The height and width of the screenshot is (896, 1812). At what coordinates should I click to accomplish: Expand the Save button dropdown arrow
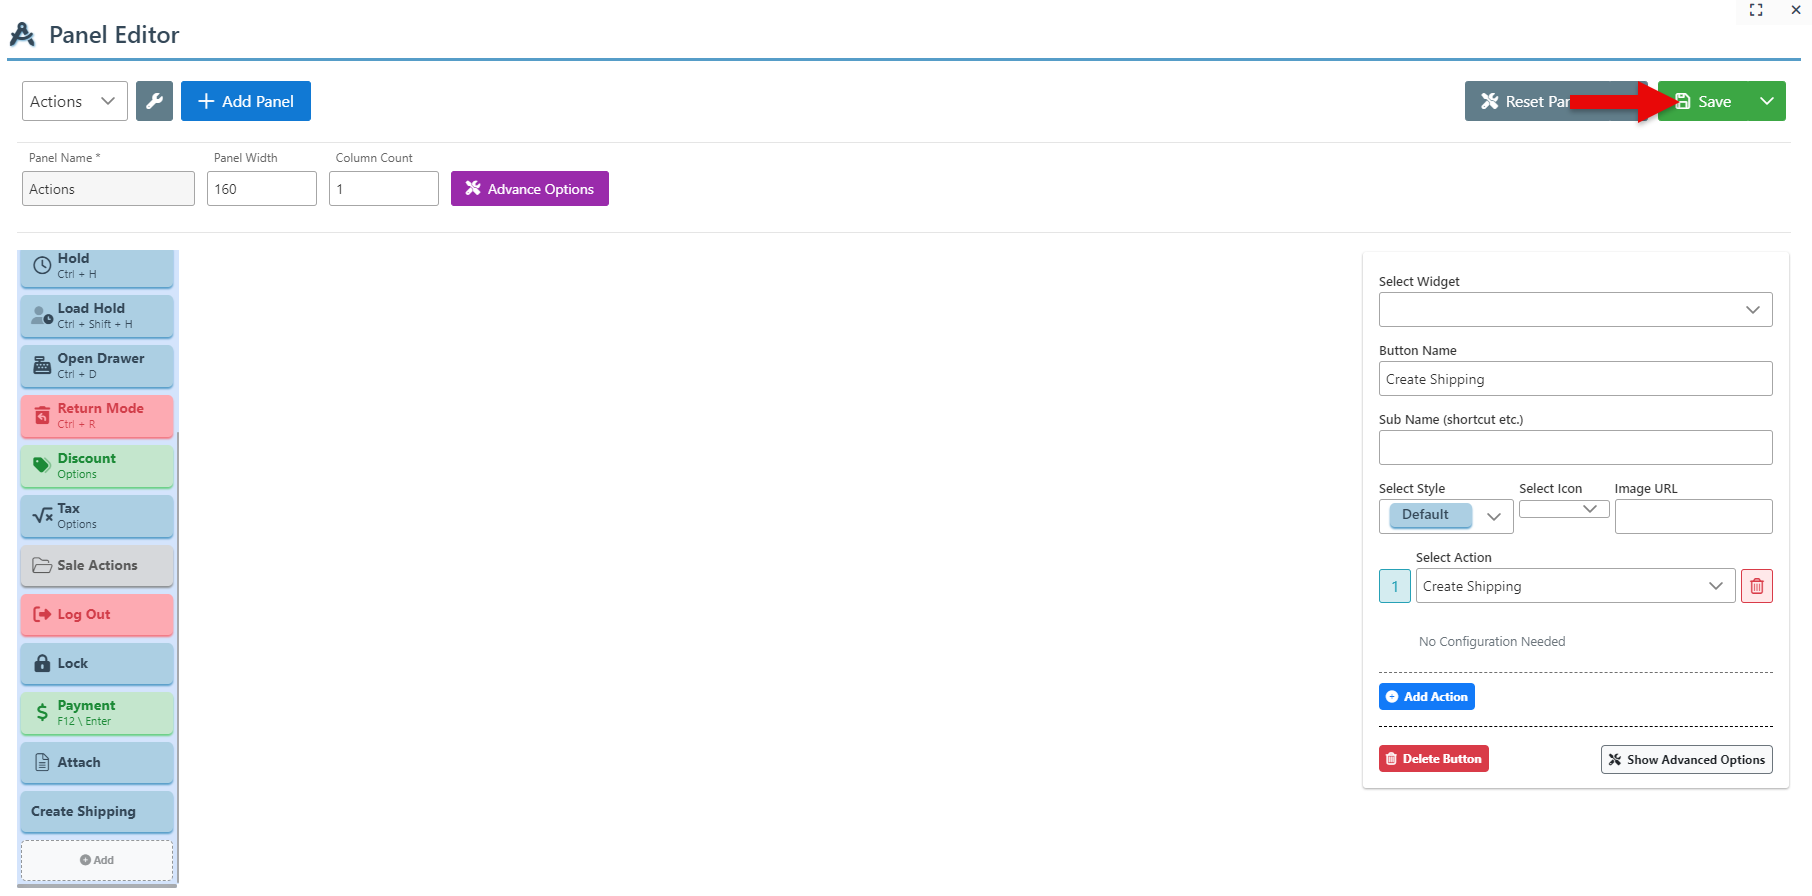1766,101
